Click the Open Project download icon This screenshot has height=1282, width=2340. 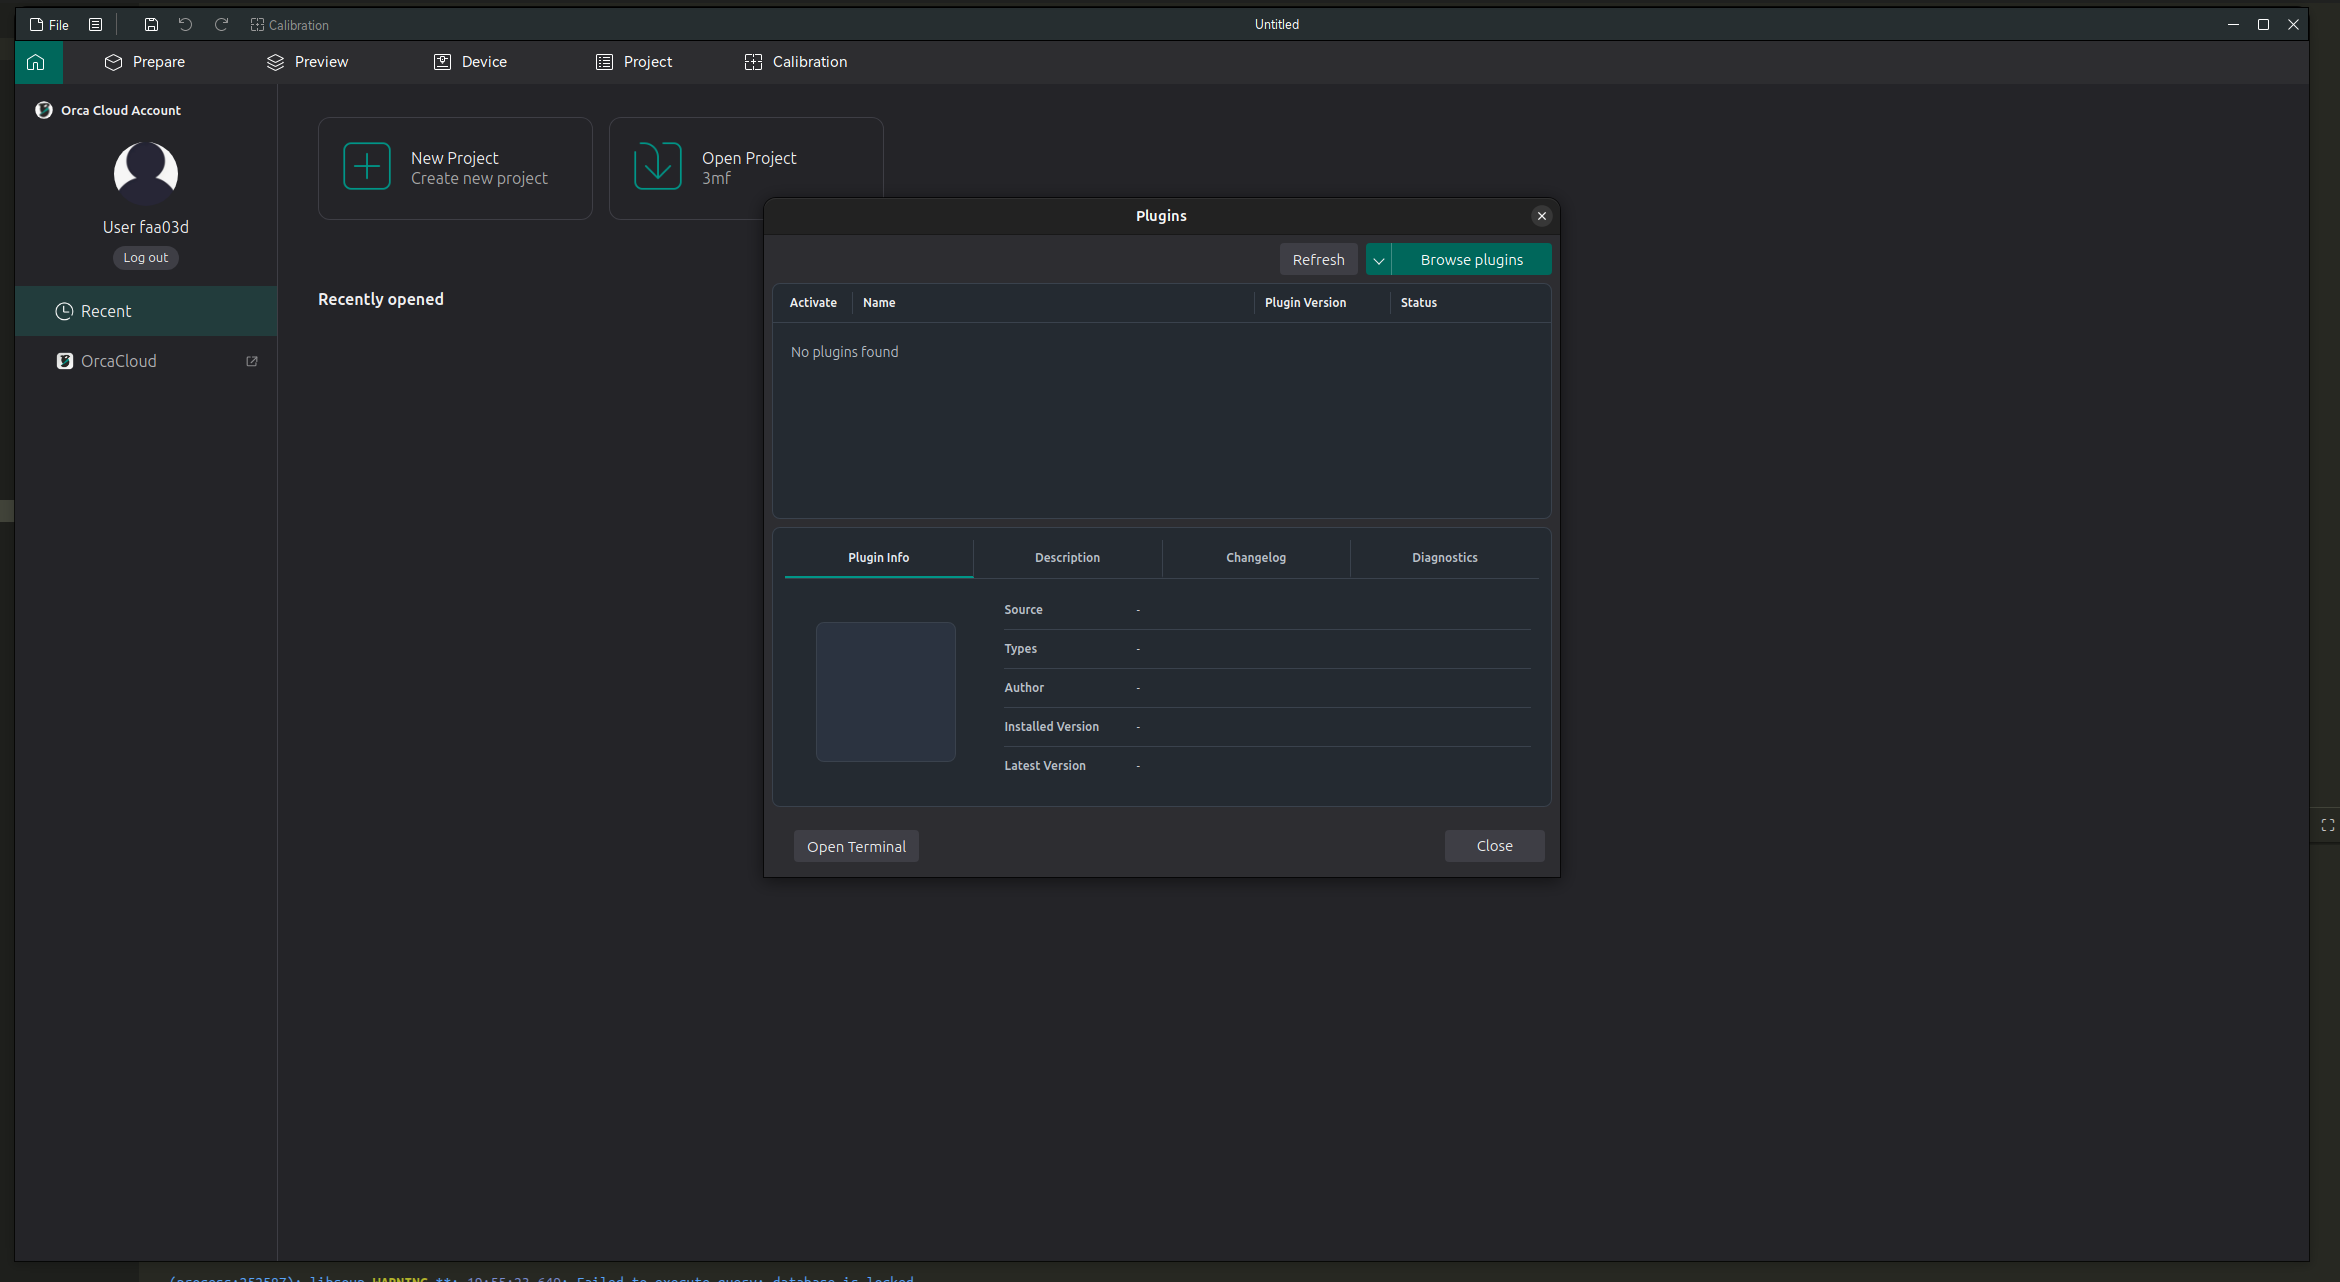pos(658,166)
